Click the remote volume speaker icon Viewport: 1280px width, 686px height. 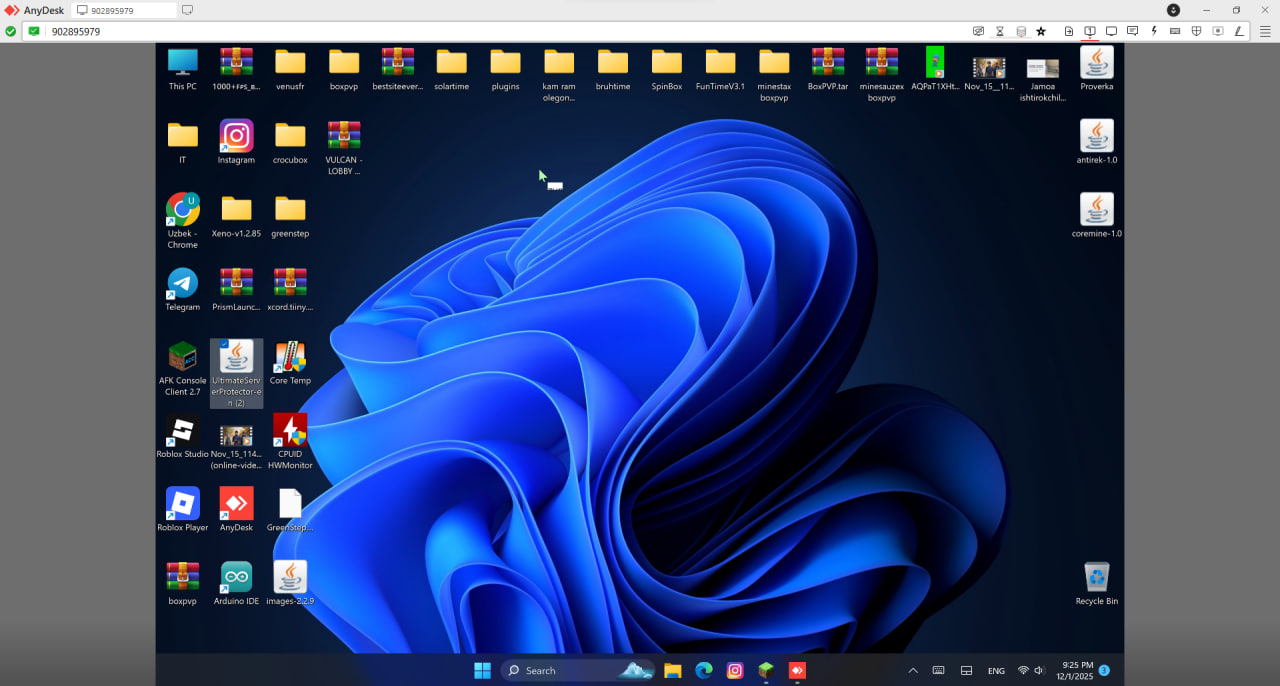point(1039,671)
